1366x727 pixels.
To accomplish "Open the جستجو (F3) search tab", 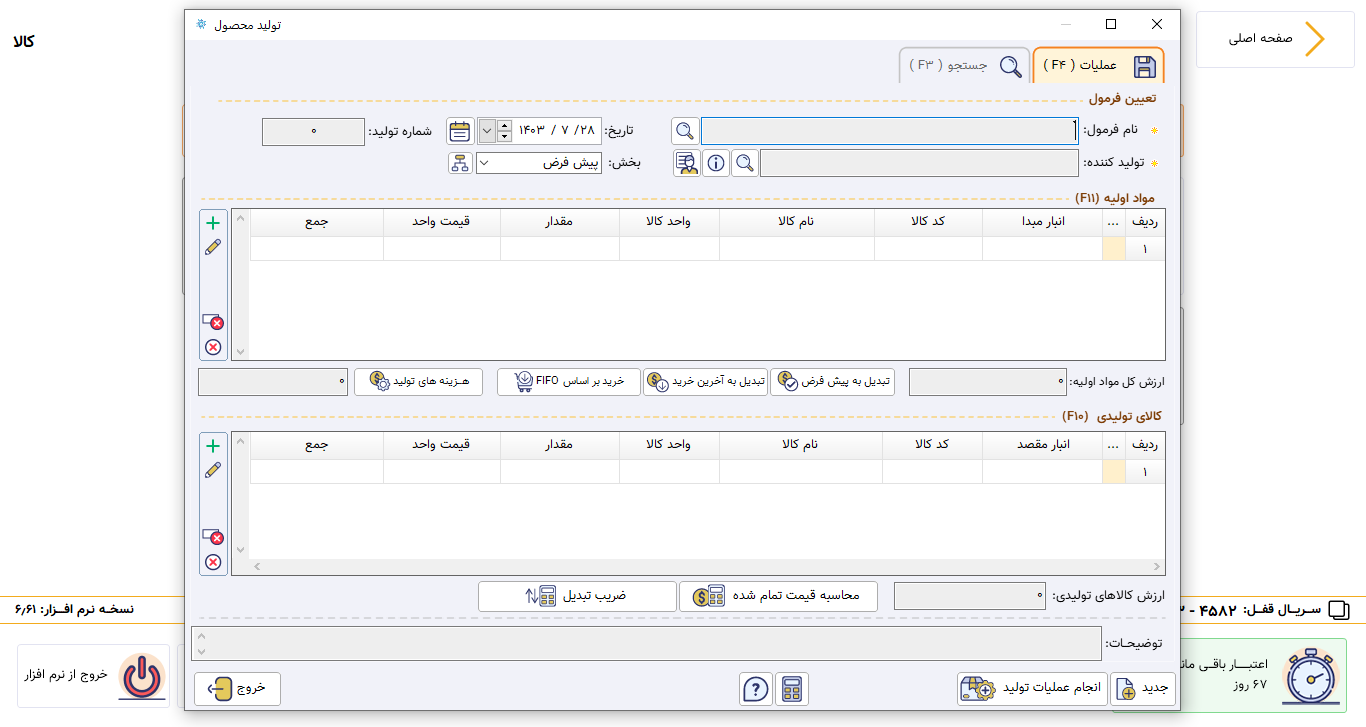I will coord(964,65).
